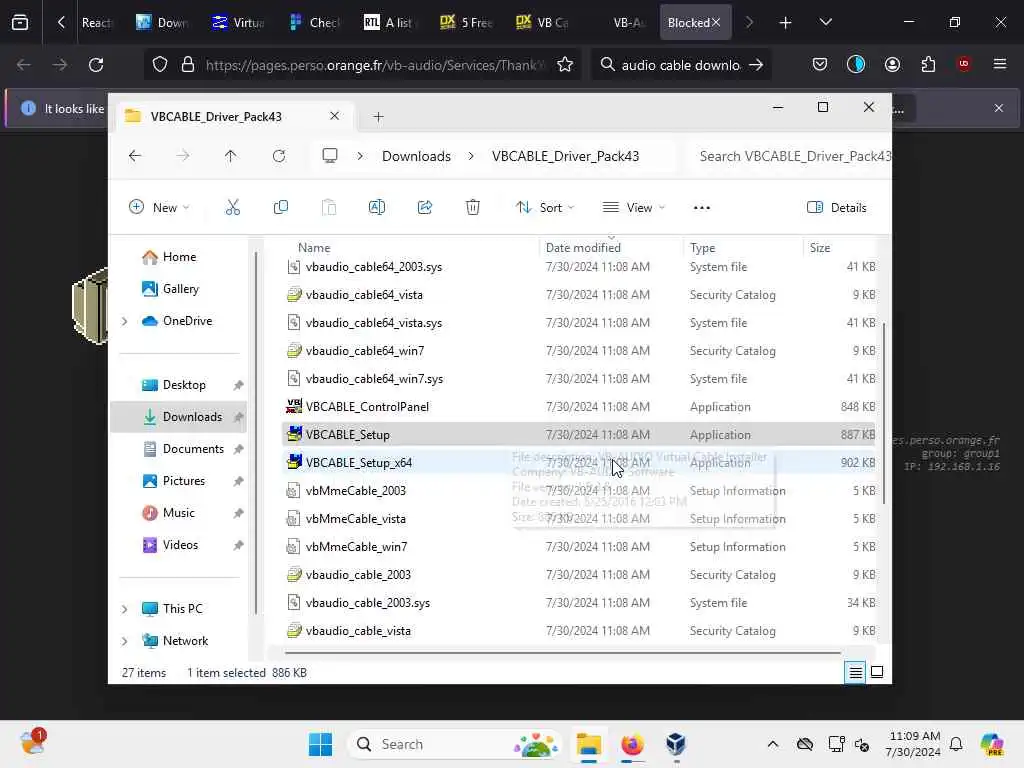Unpin Documents from Quick access
The width and height of the screenshot is (1024, 768).
pyautogui.click(x=238, y=449)
